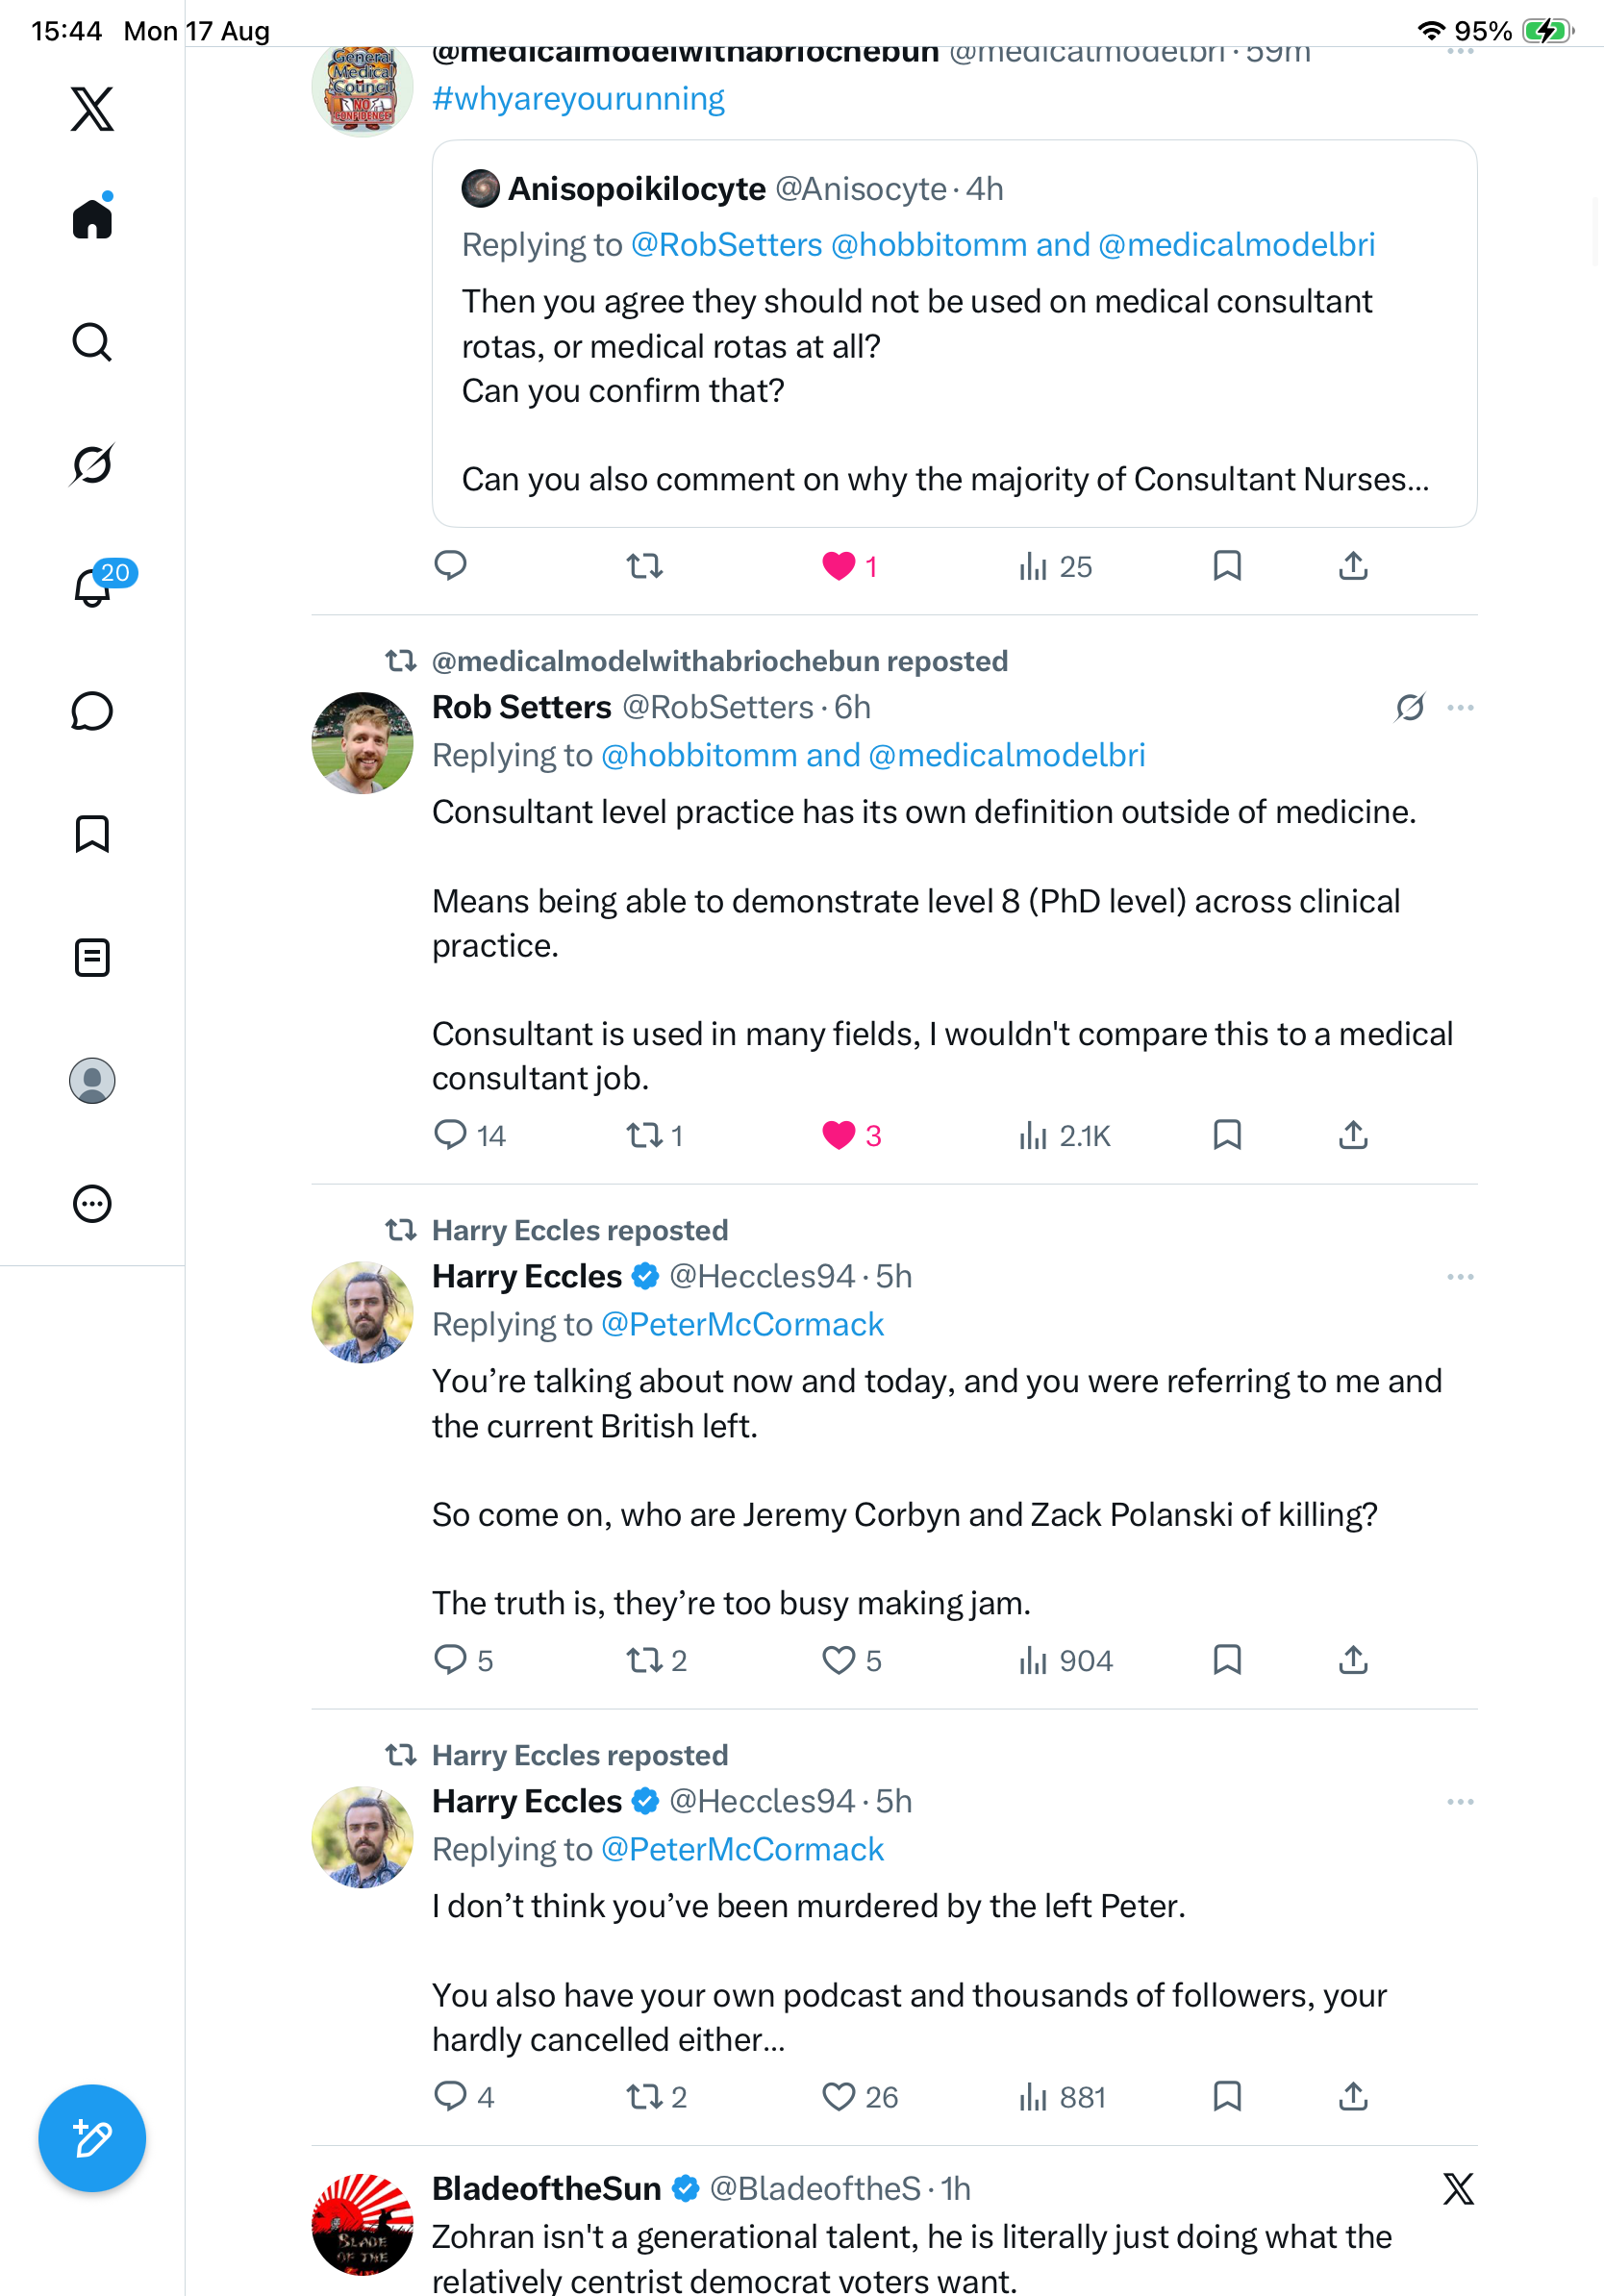1604x2296 pixels.
Task: Open more options on Rob Setters post
Action: point(1460,708)
